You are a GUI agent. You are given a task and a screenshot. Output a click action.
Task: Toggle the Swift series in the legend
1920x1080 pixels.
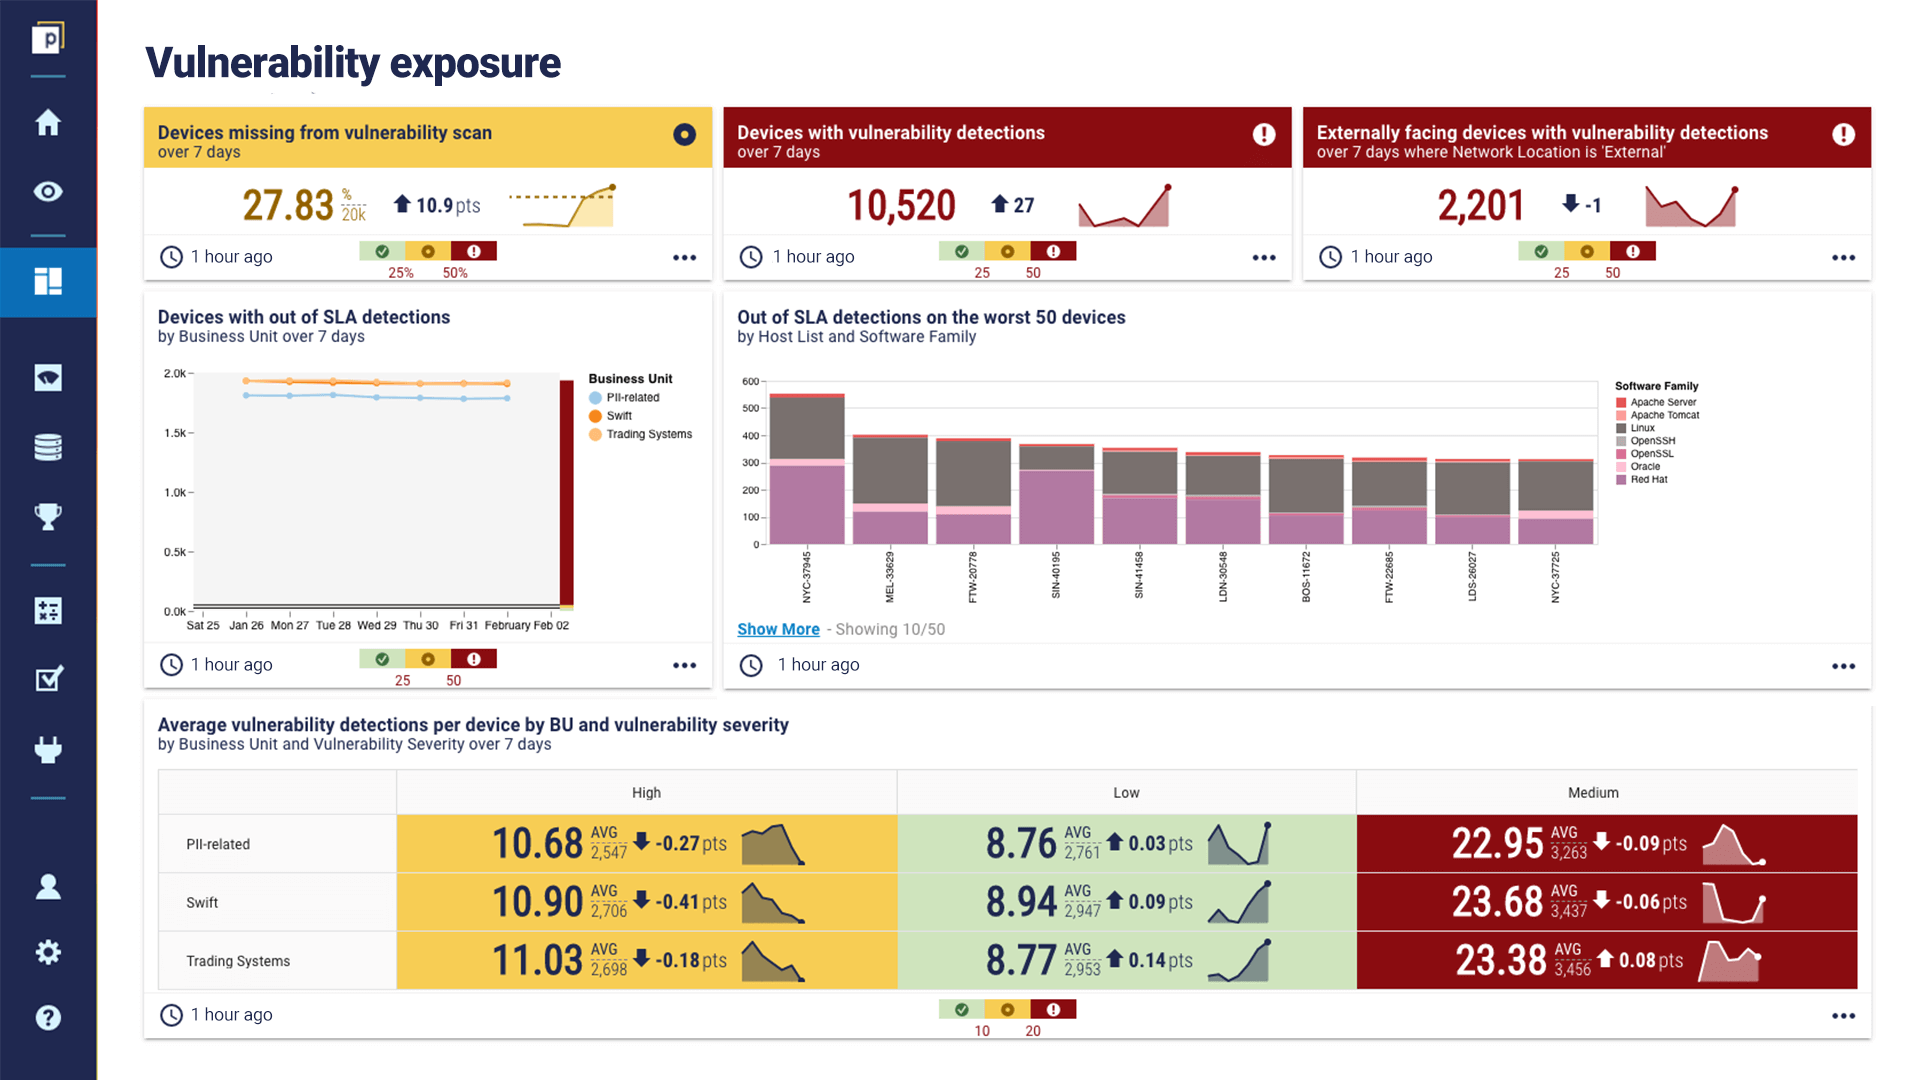(x=618, y=415)
